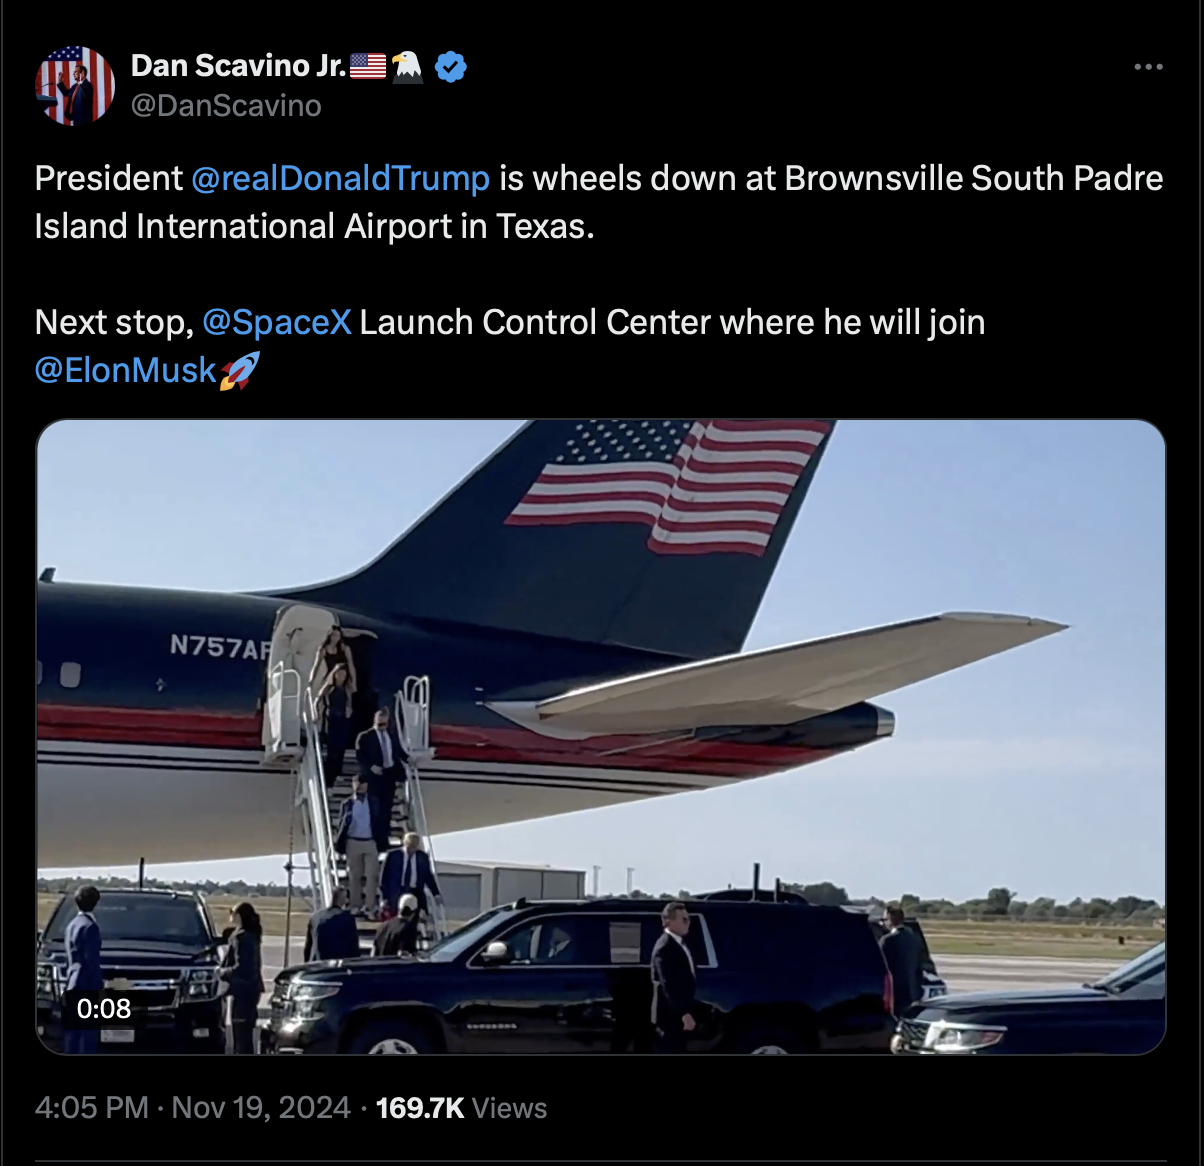Open Dan Scavino's profile avatar
Image resolution: width=1204 pixels, height=1166 pixels.
pos(75,85)
